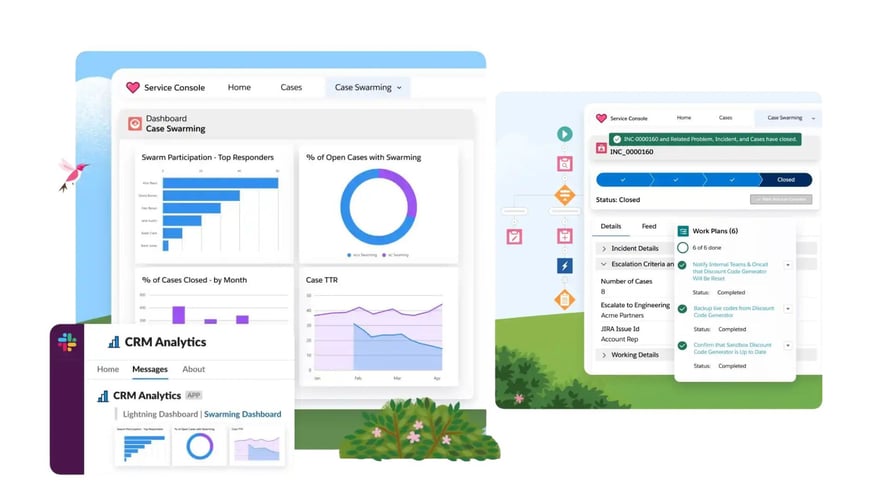890x500 pixels.
Task: Toggle the Confirm Sandbox Discount Code checkmark
Action: [683, 346]
